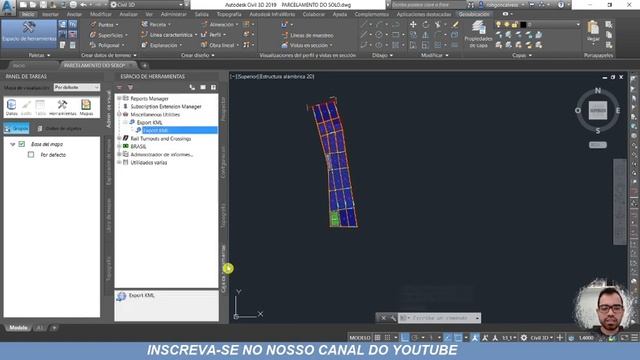Expand the Modificar panel dropdown
Image resolution: width=640 pixels, height=360 pixels.
point(435,55)
